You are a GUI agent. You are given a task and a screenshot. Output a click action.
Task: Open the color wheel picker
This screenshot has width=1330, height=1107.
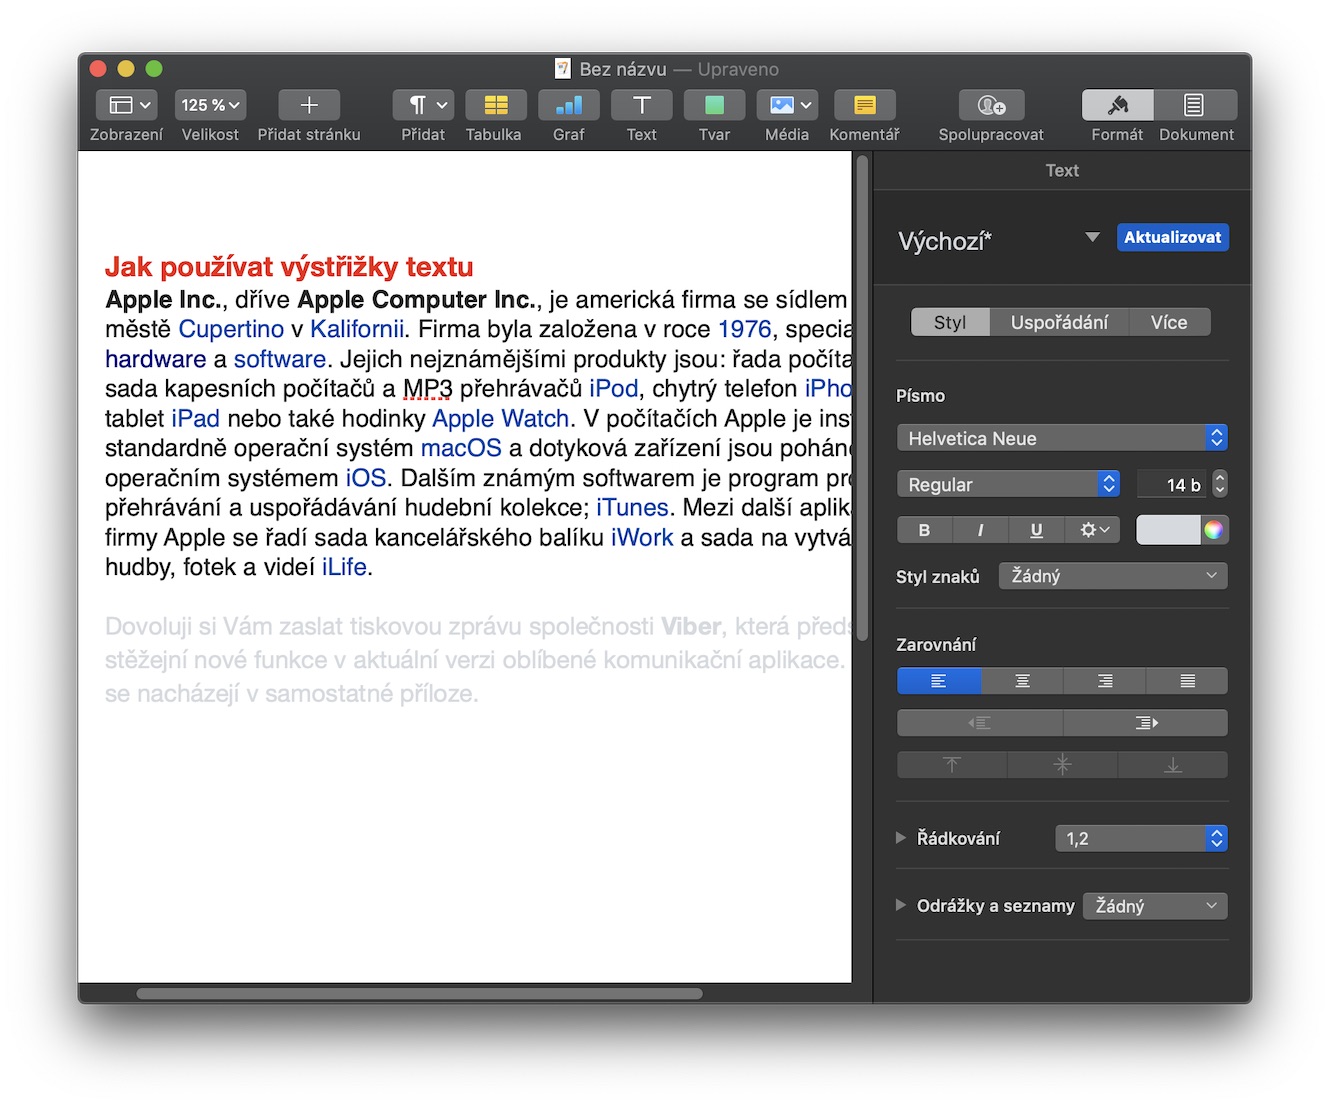pyautogui.click(x=1213, y=530)
